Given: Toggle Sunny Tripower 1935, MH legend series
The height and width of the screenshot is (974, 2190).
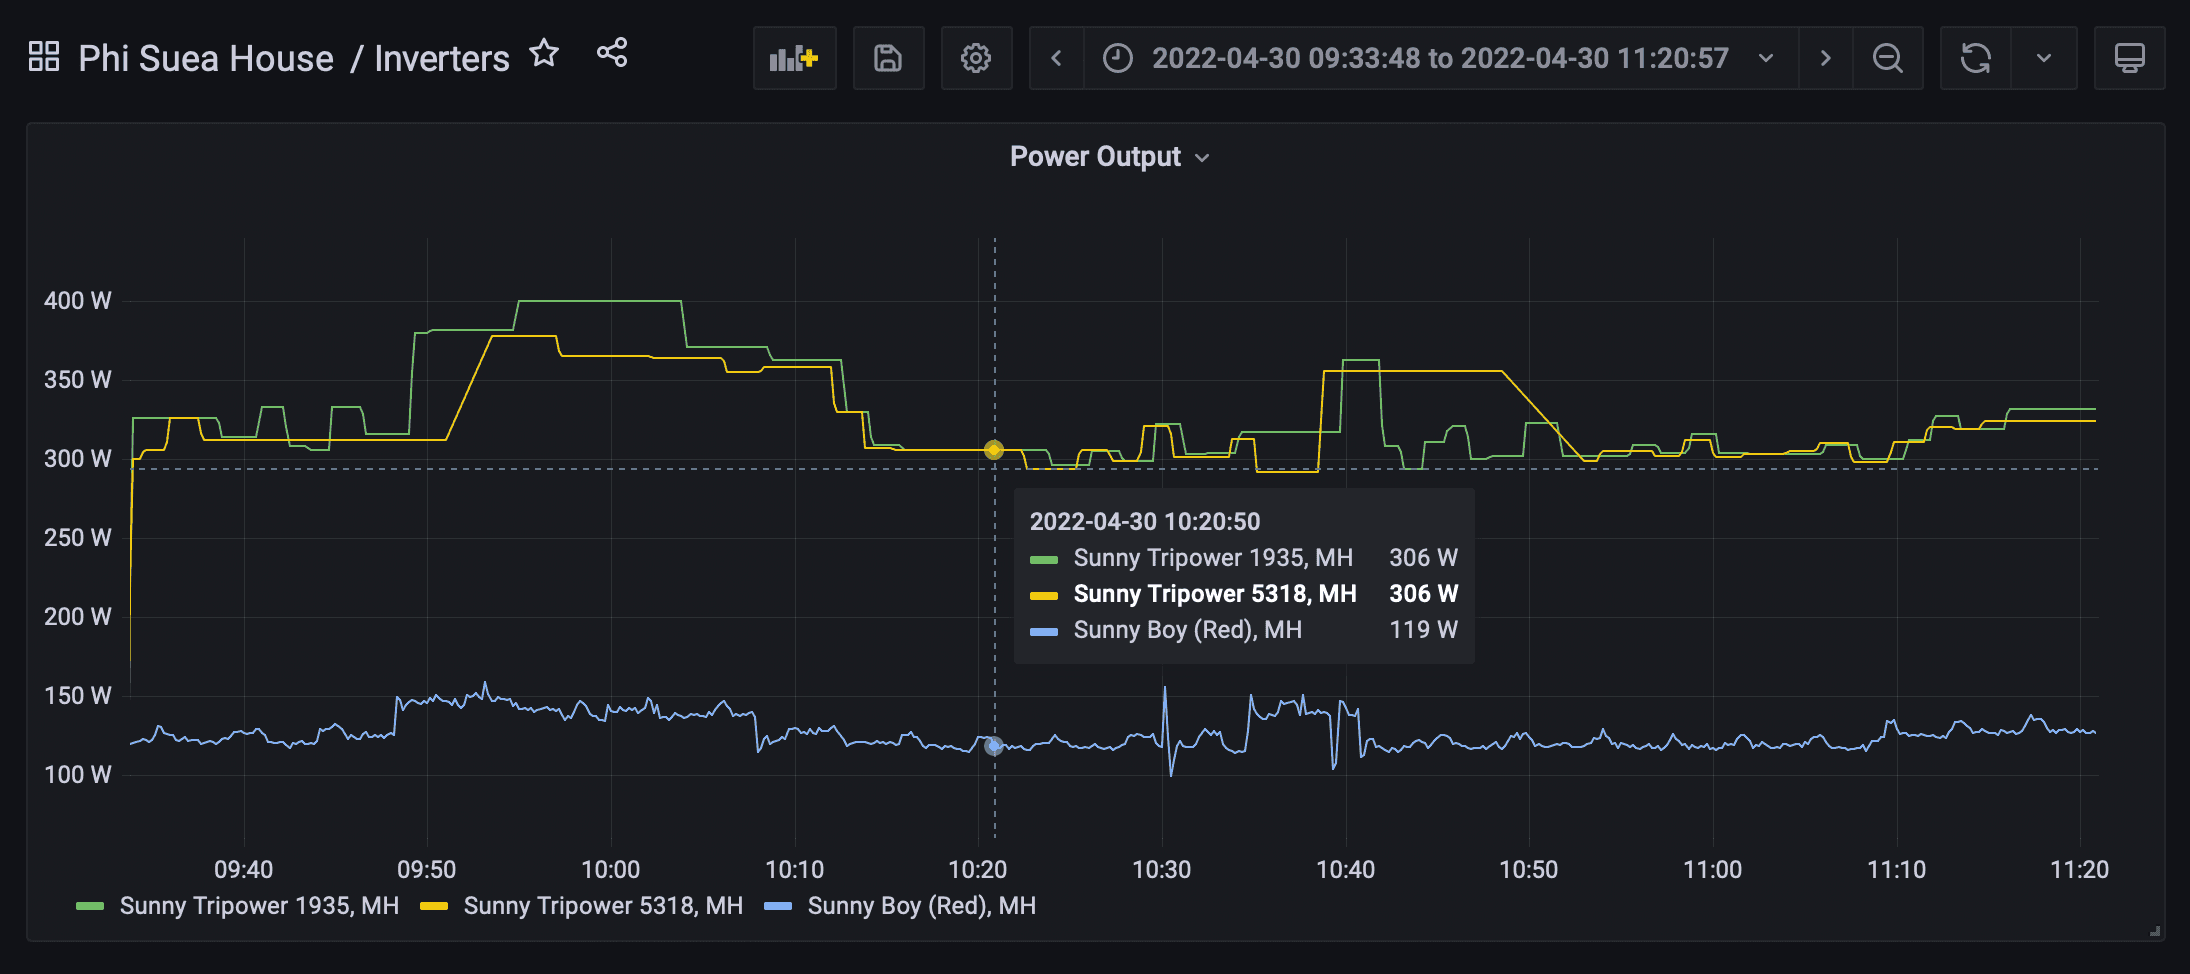Looking at the screenshot, I should (x=259, y=906).
